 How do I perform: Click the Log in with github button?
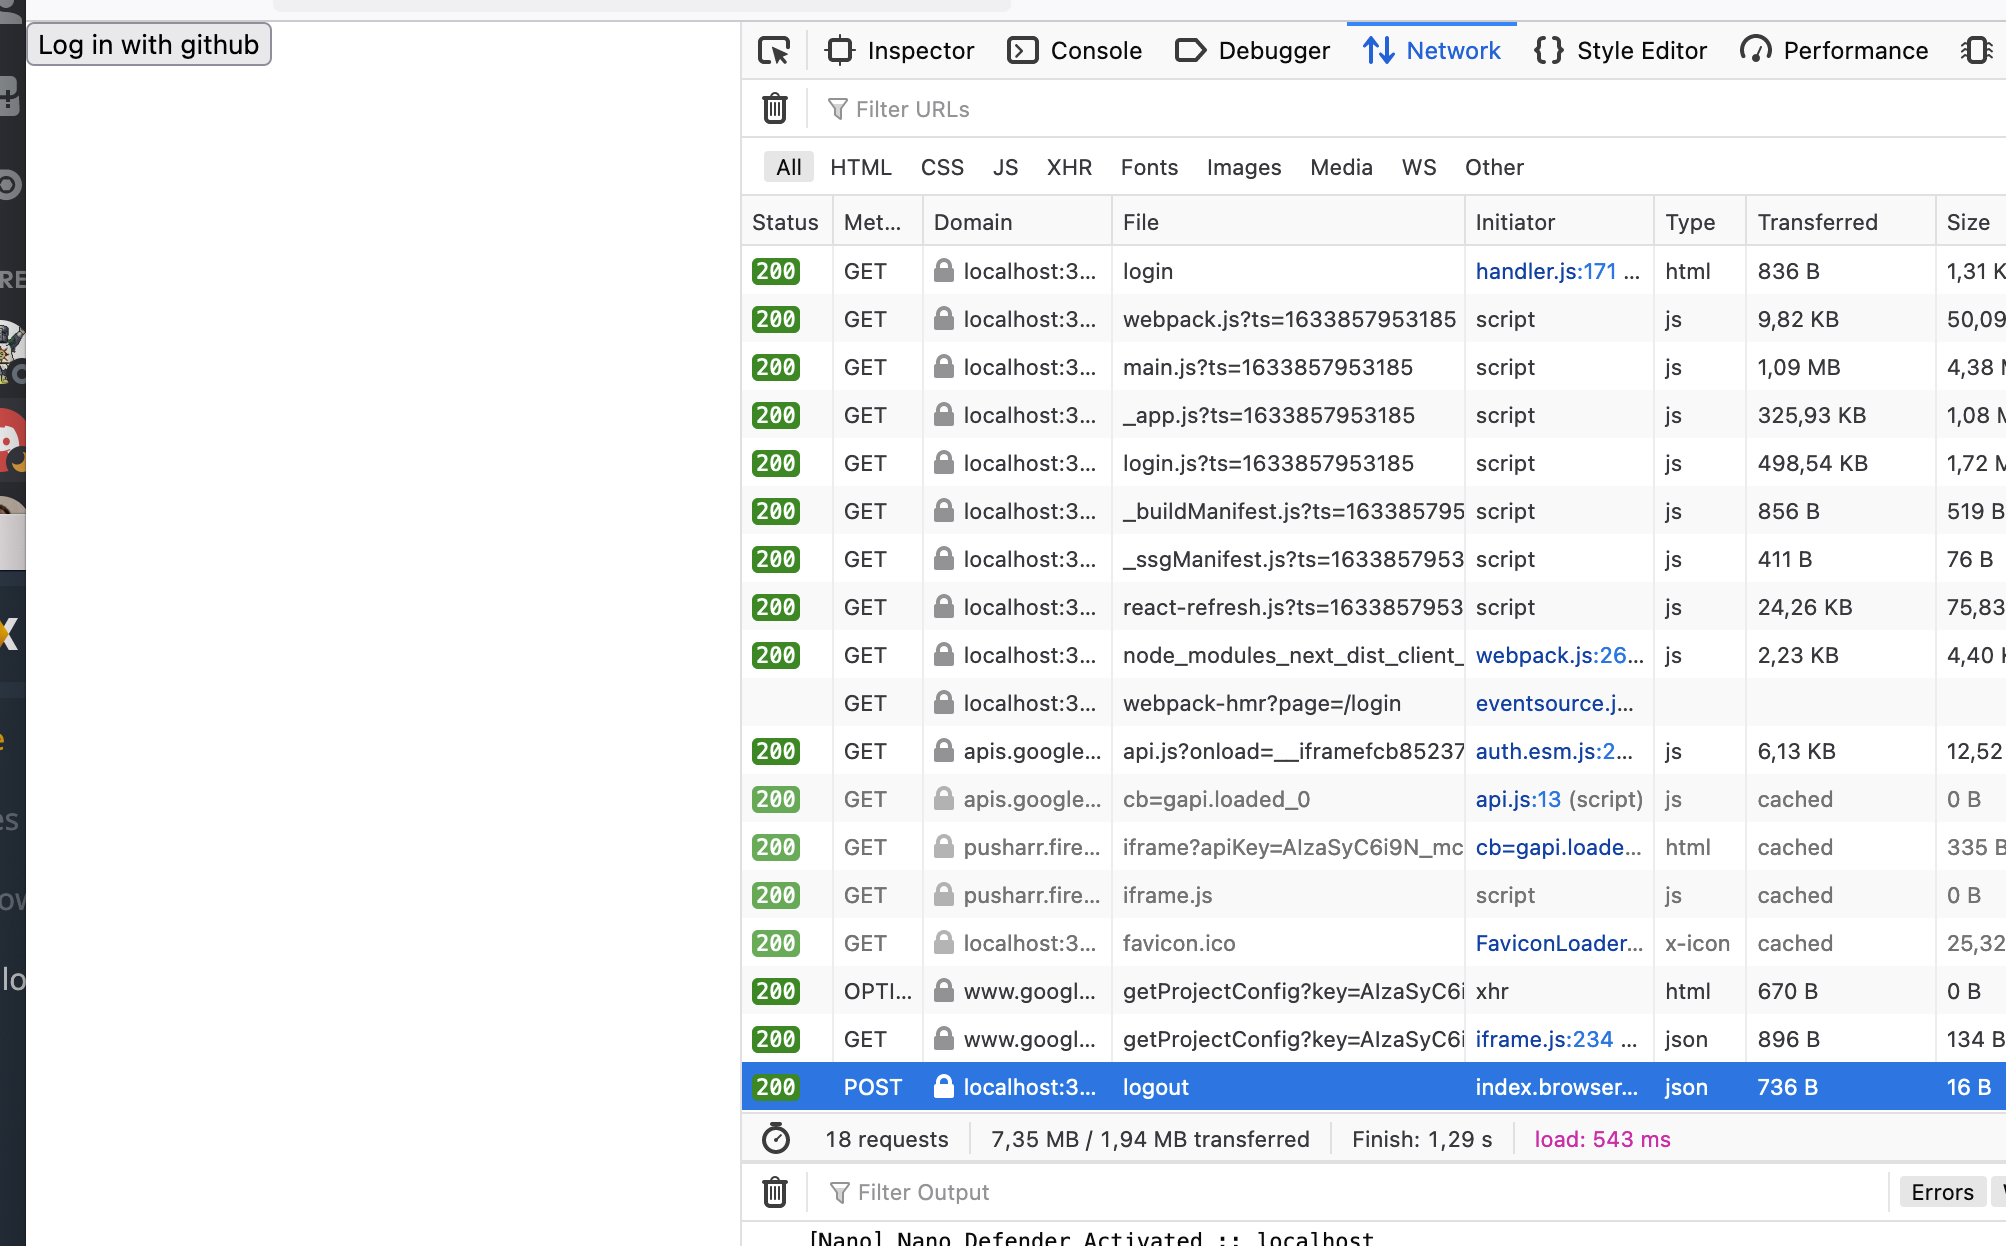(149, 44)
